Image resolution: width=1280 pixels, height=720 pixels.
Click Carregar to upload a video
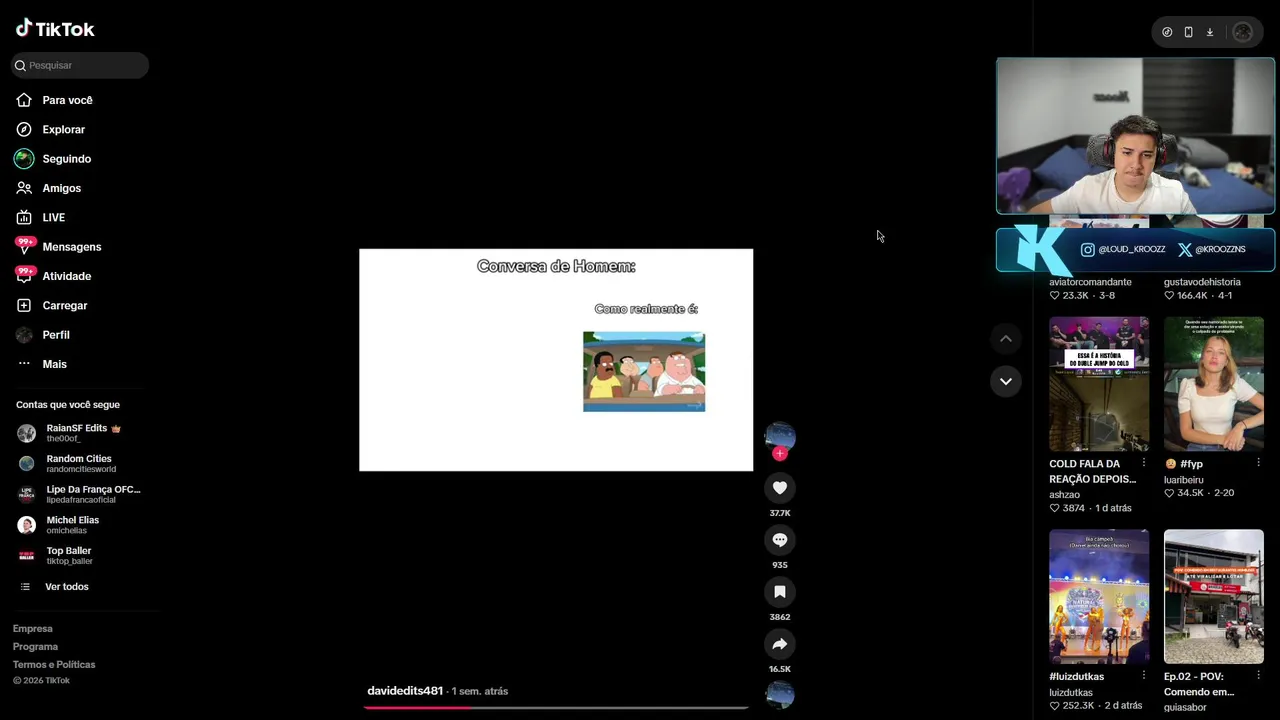[65, 305]
